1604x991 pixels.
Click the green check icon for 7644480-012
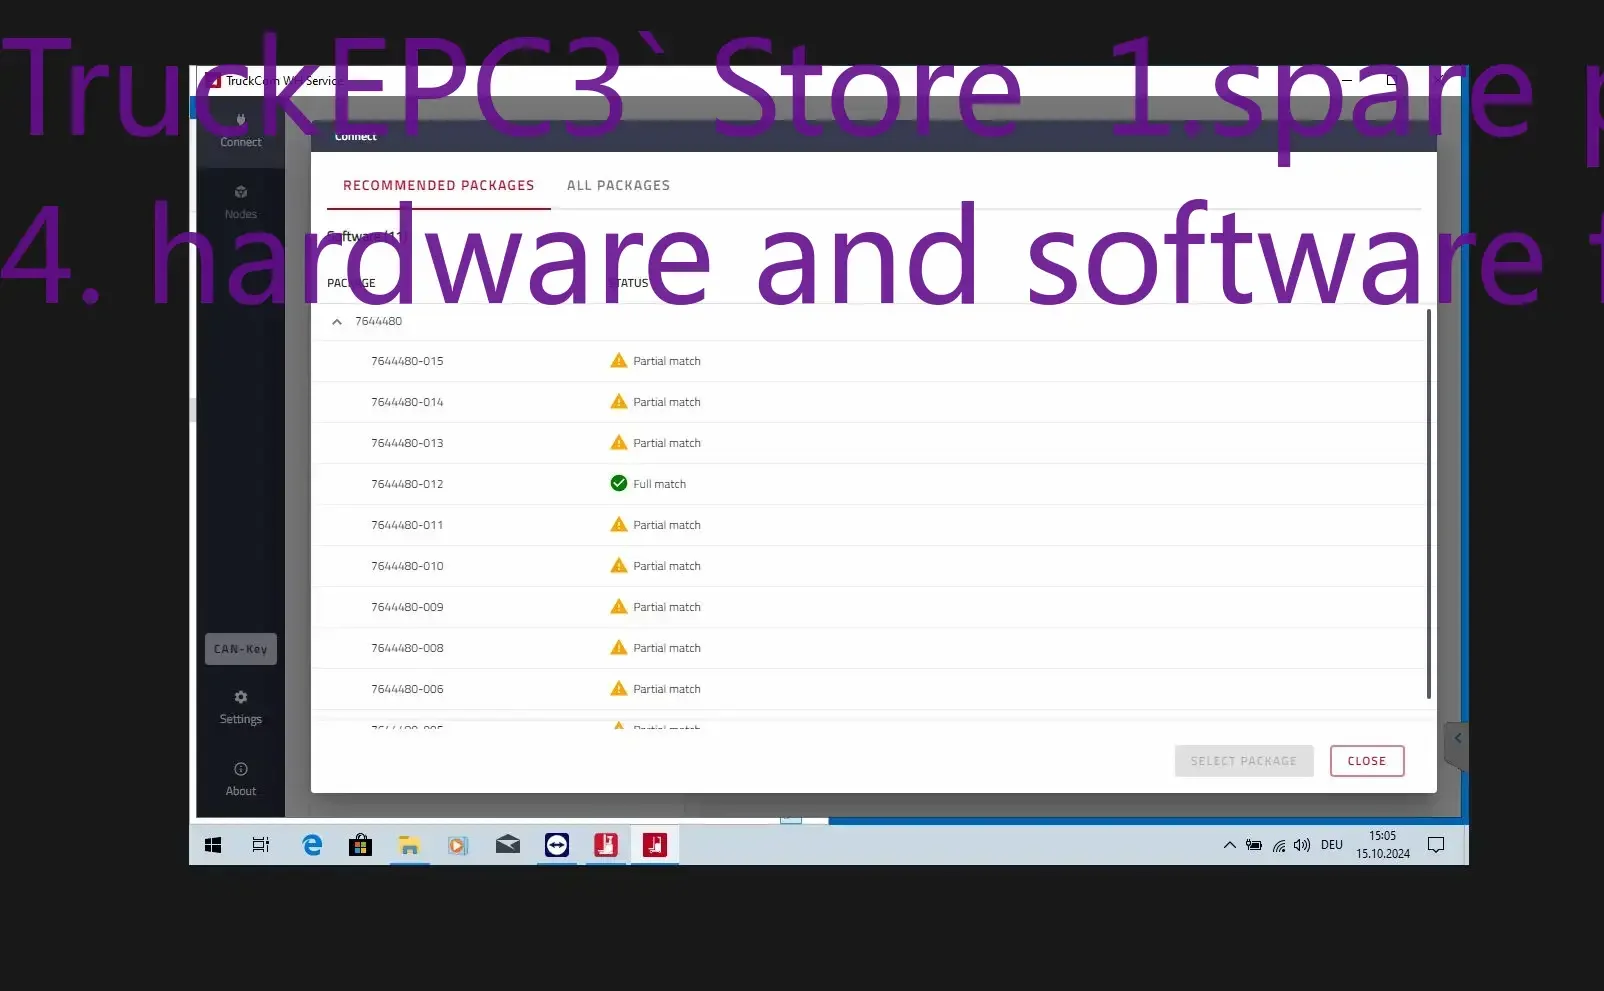pyautogui.click(x=619, y=484)
